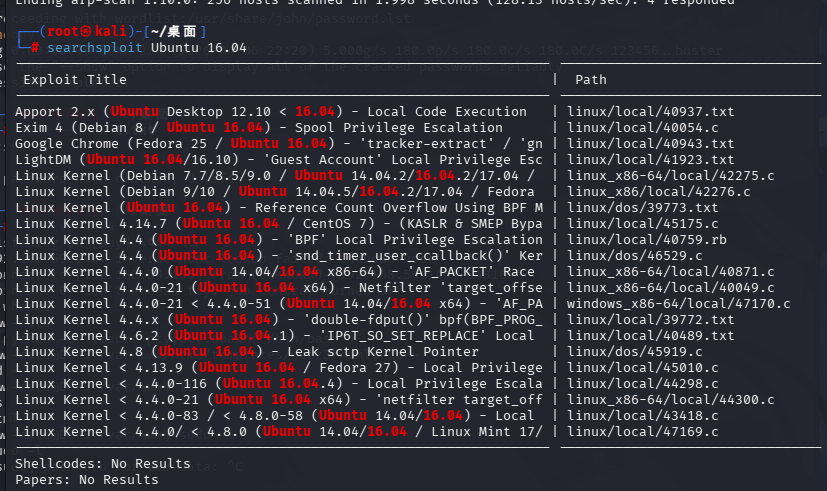Click path linux/local/47169.c
Image resolution: width=827 pixels, height=491 pixels.
pyautogui.click(x=642, y=432)
